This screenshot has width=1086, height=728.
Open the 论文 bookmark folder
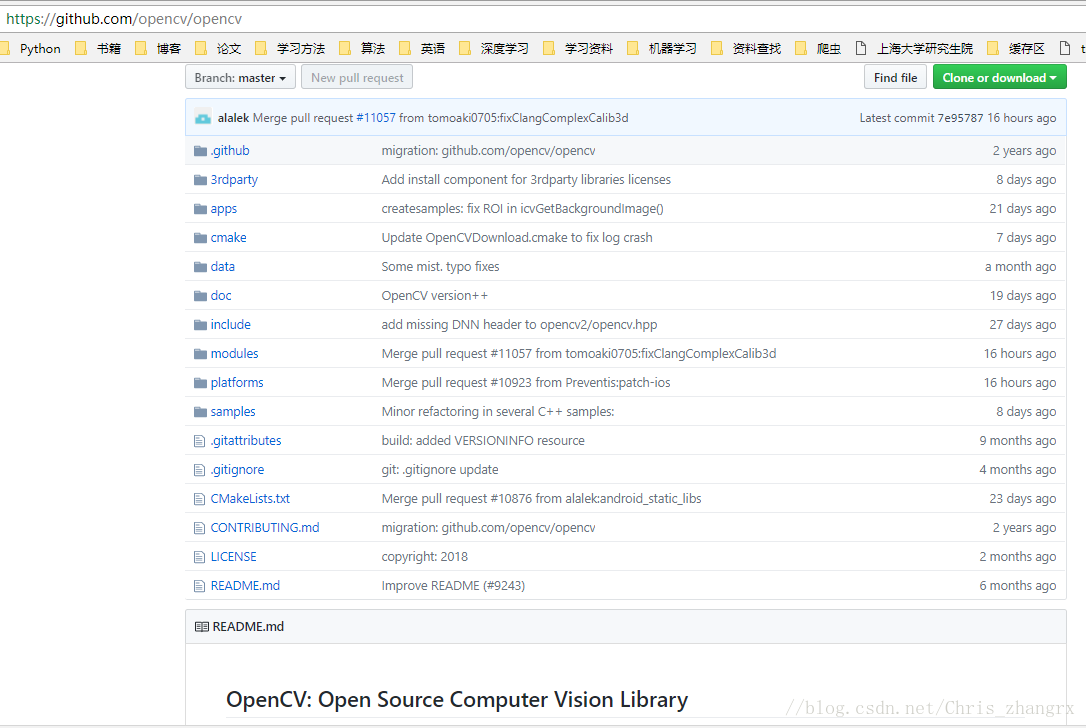tap(220, 48)
